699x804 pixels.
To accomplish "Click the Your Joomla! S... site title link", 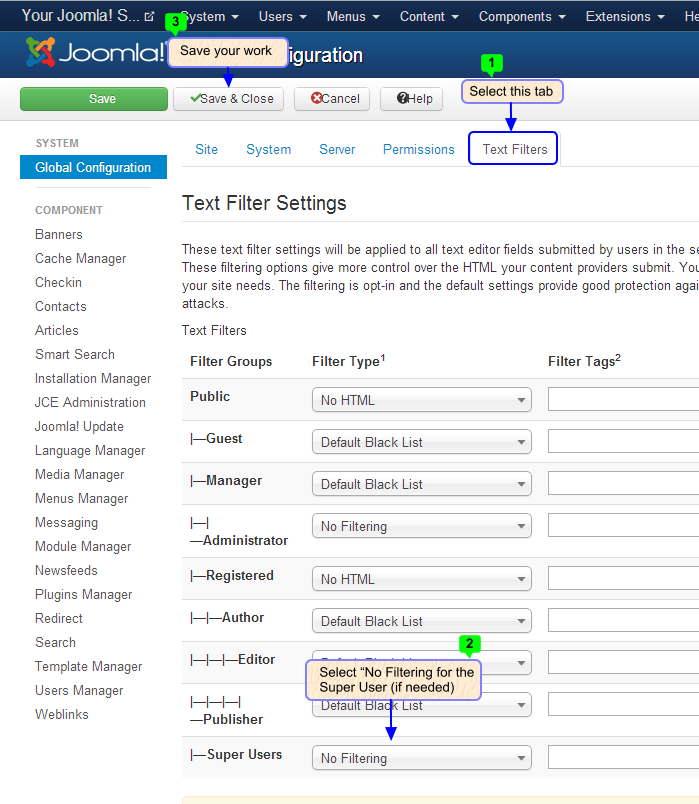I will click(x=81, y=15).
